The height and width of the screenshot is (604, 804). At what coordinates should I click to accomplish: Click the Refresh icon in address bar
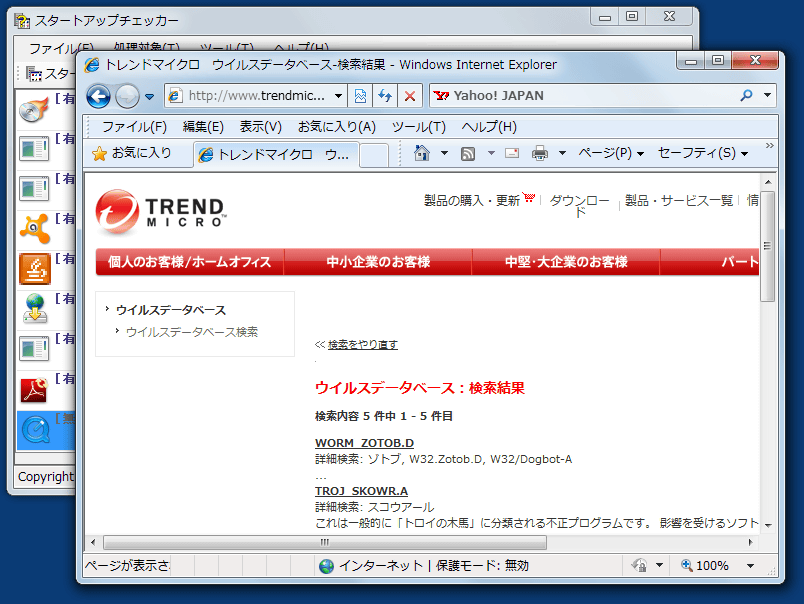click(385, 96)
